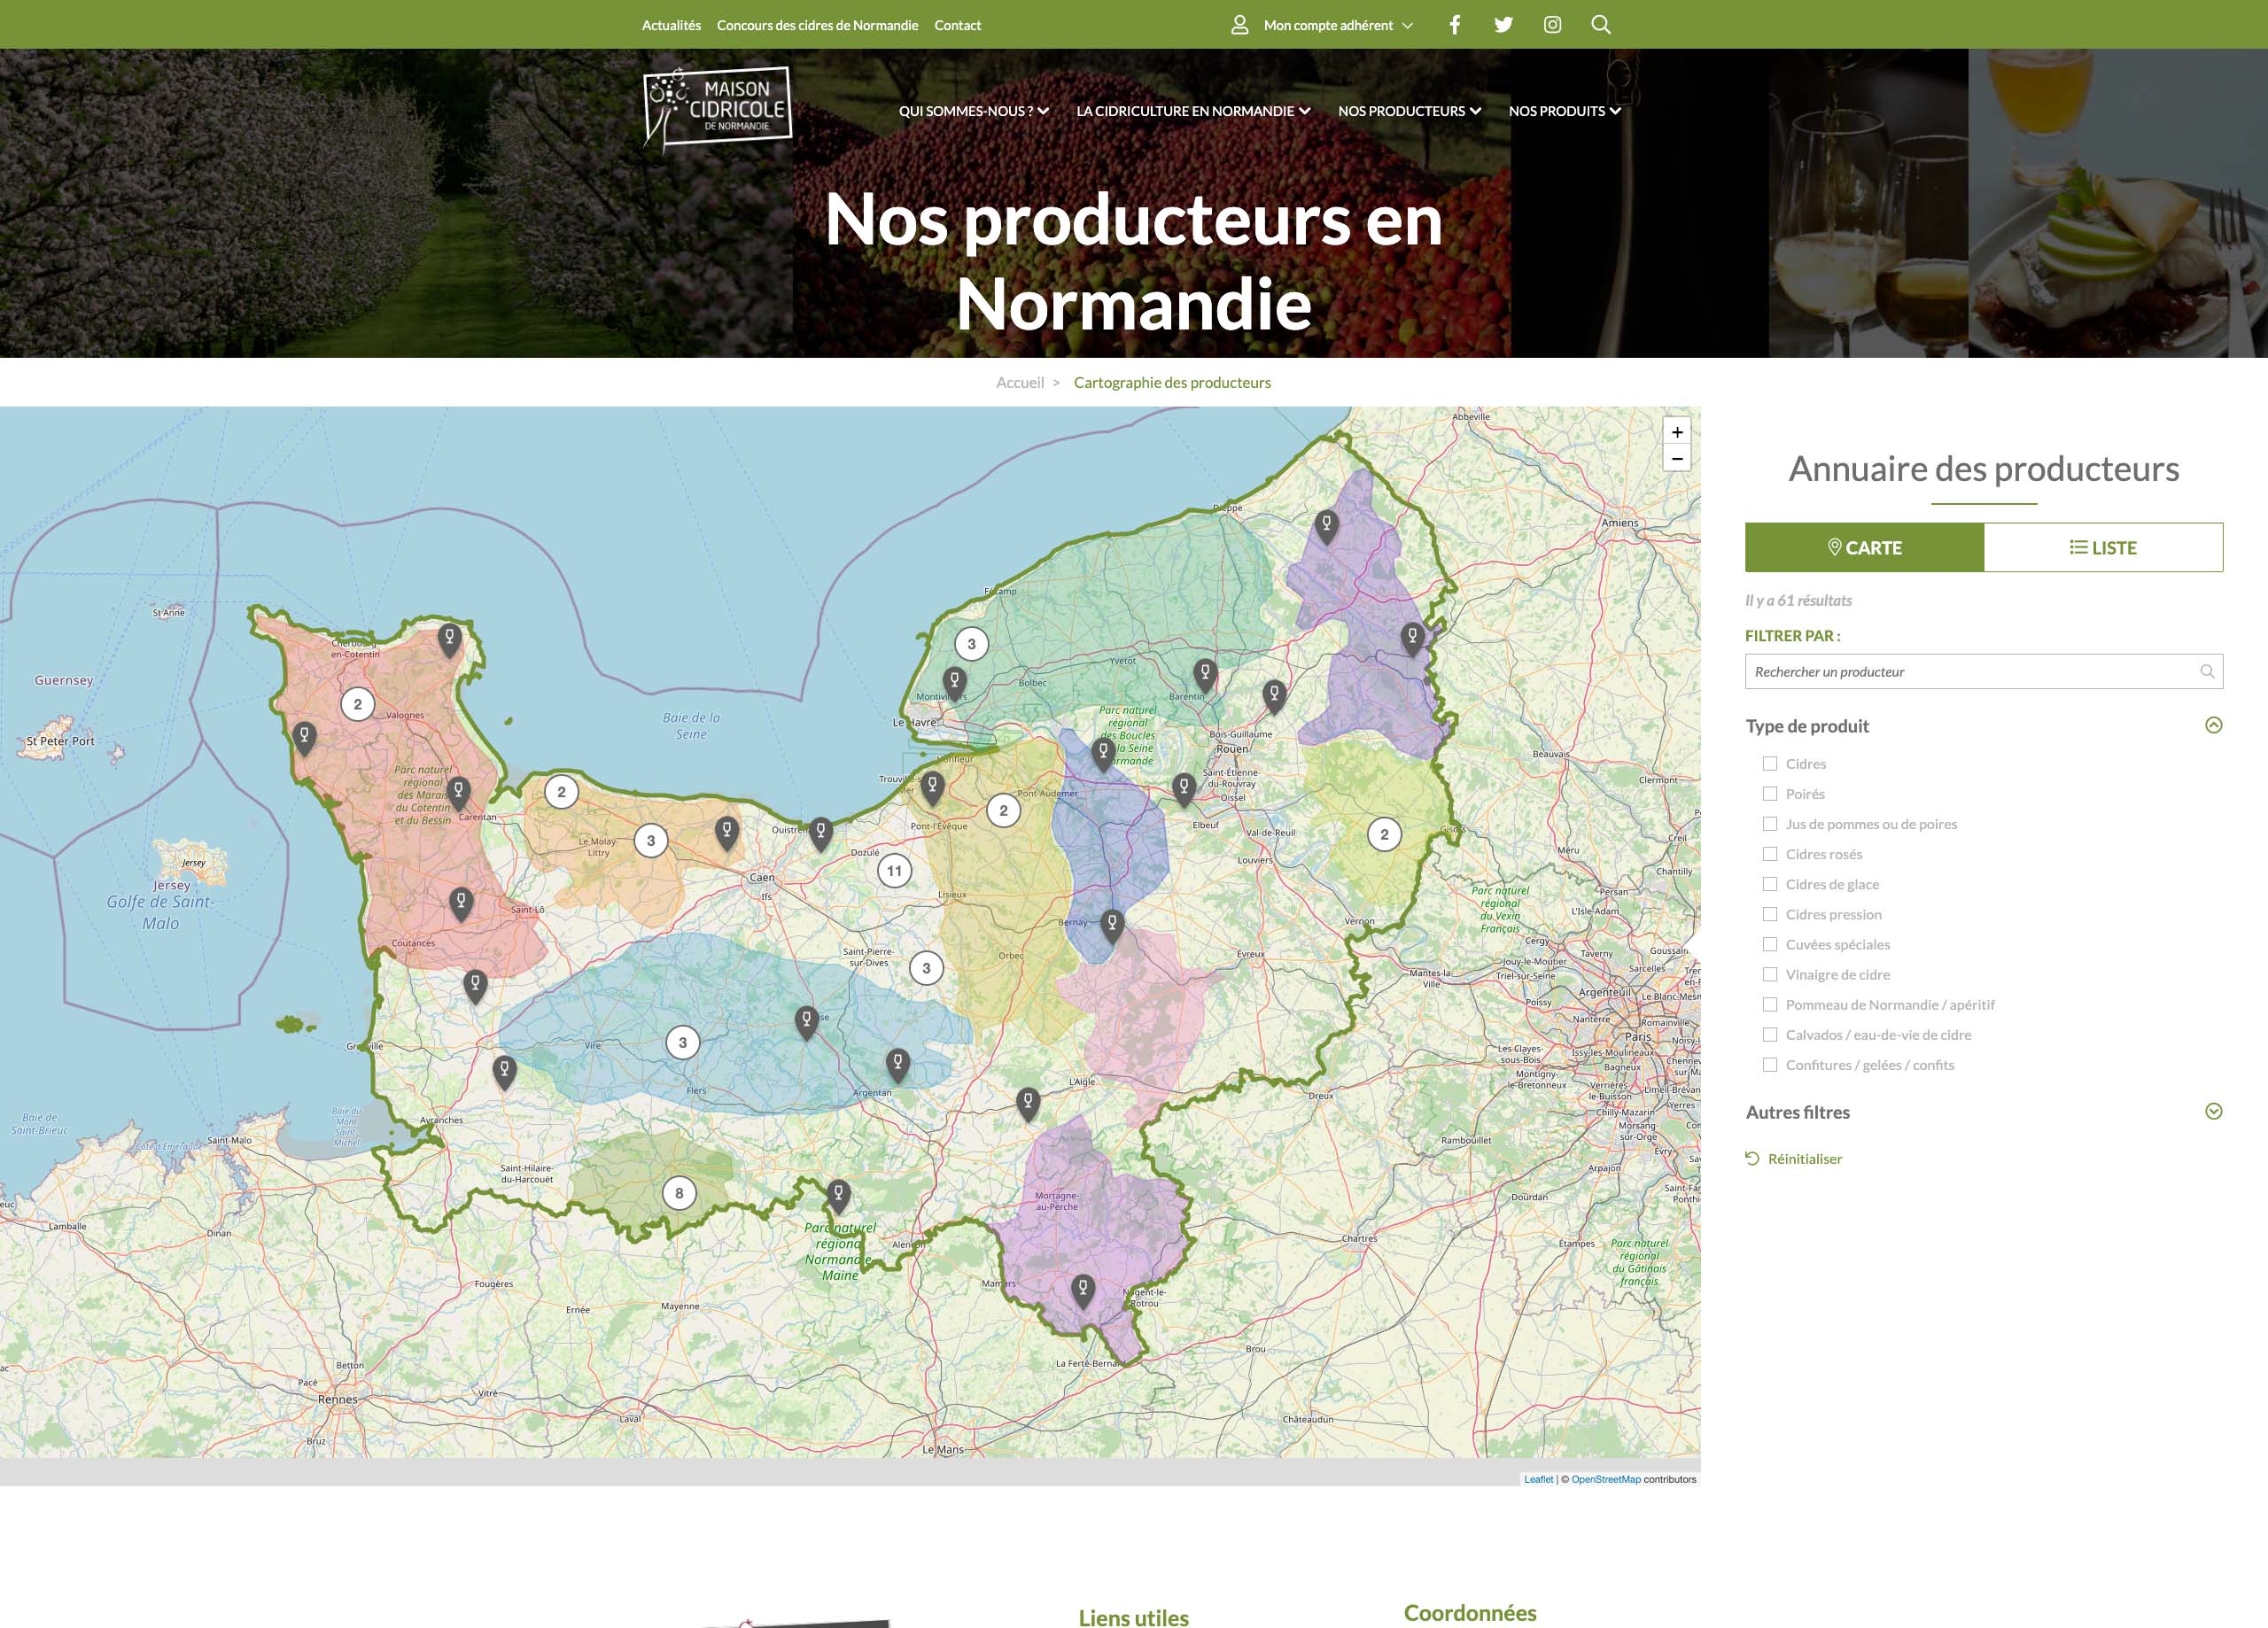
Task: Switch to the LISTE view tab
Action: 2103,548
